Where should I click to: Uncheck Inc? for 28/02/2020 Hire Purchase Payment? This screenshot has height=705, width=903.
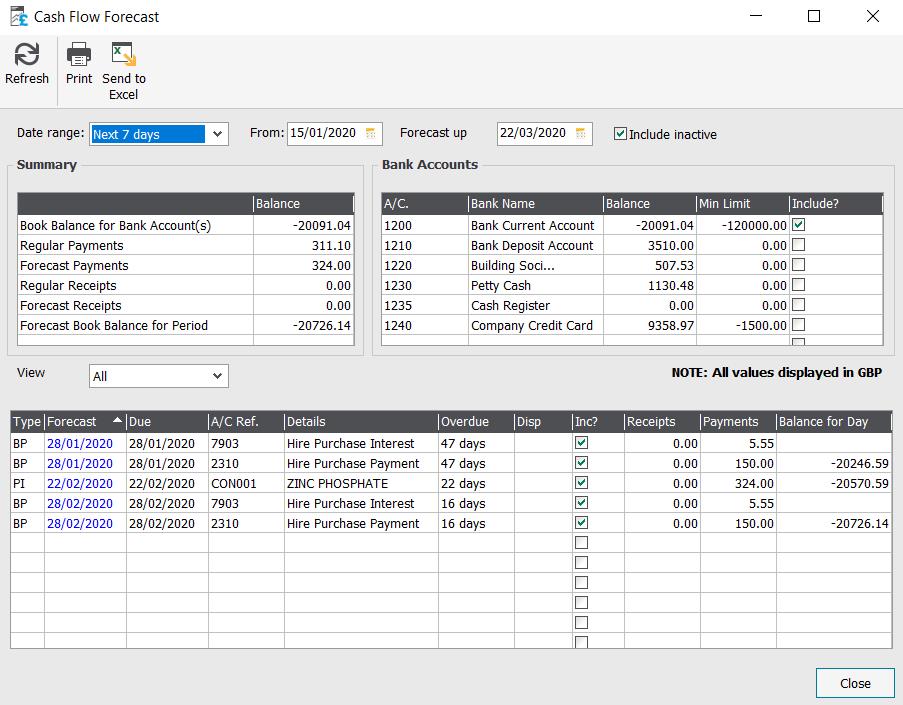(582, 523)
